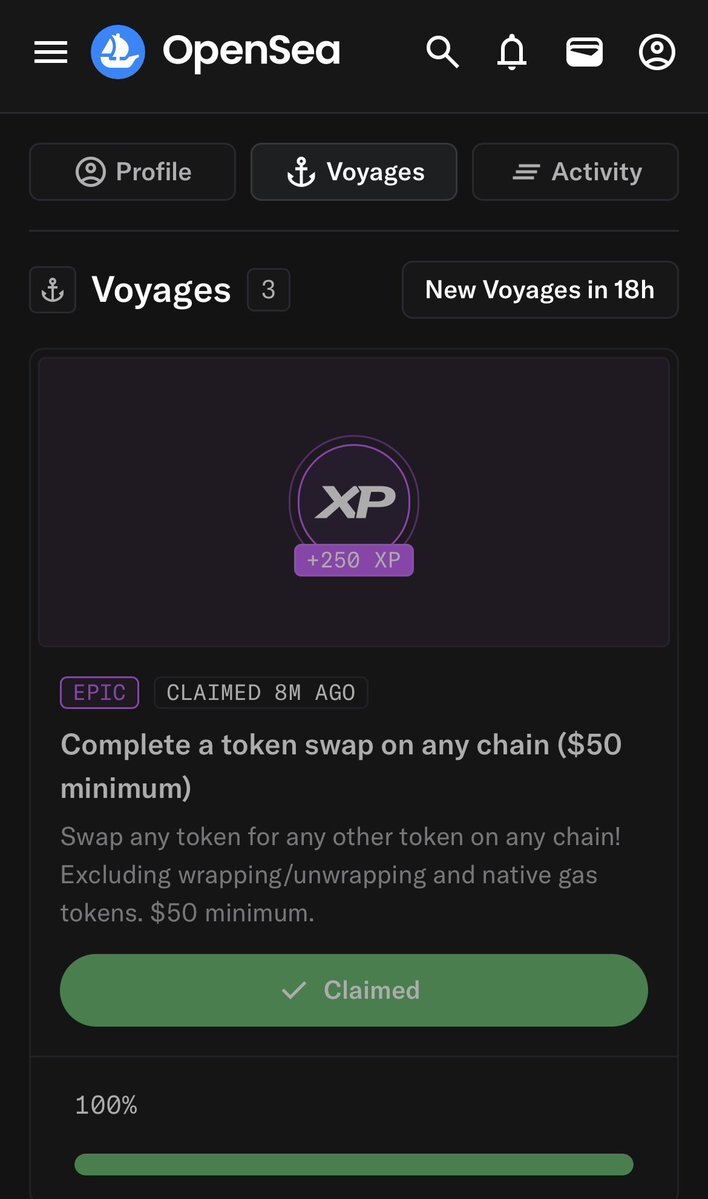This screenshot has width=708, height=1199.
Task: Click the CLAIMED 8M AGO label
Action: pos(261,693)
